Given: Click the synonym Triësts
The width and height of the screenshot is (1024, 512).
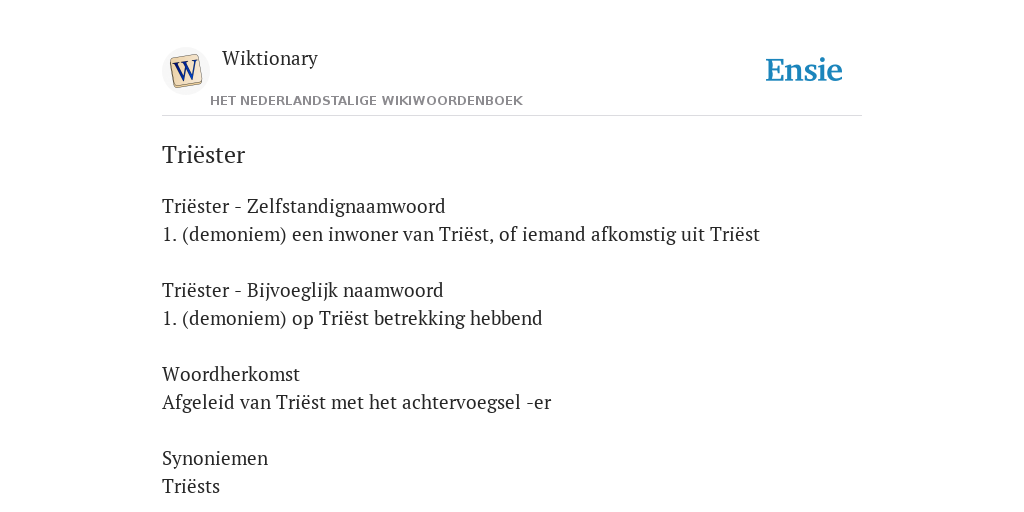Looking at the screenshot, I should pyautogui.click(x=191, y=487).
